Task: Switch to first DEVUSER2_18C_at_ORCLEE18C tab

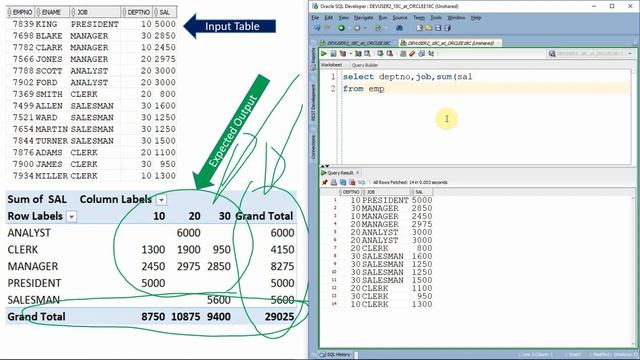Action: tap(356, 43)
